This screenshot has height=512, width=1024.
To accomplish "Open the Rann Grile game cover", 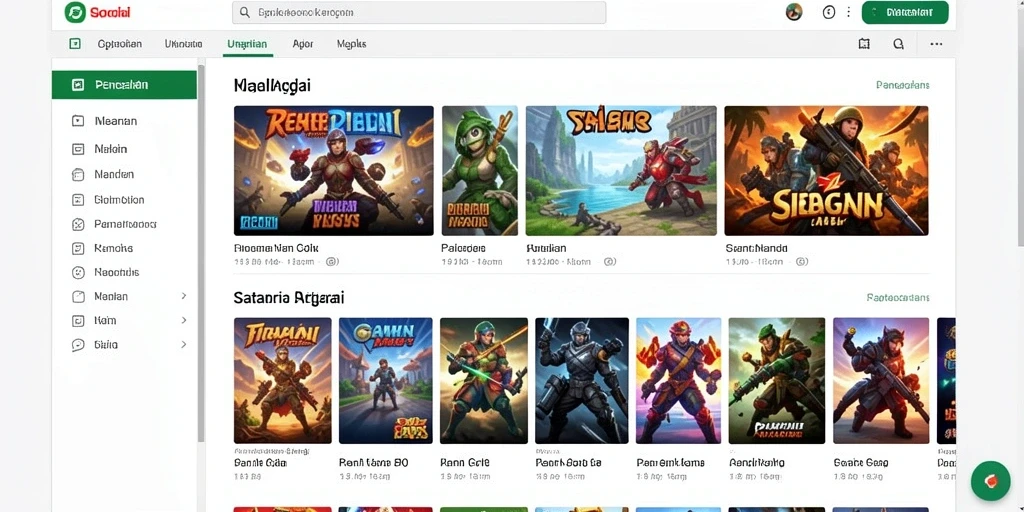I will (484, 381).
